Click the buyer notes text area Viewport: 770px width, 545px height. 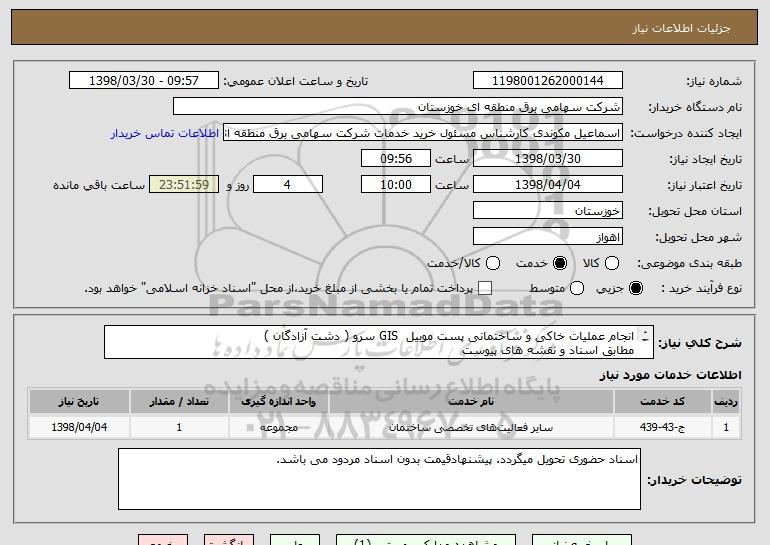pos(379,479)
